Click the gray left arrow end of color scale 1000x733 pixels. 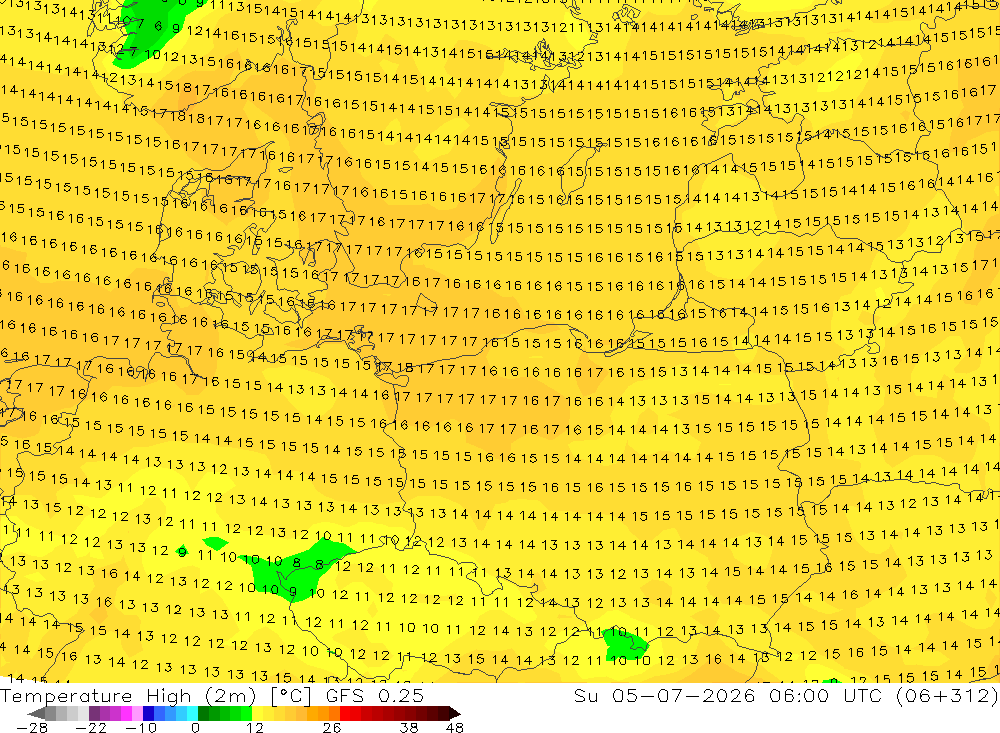click(36, 713)
